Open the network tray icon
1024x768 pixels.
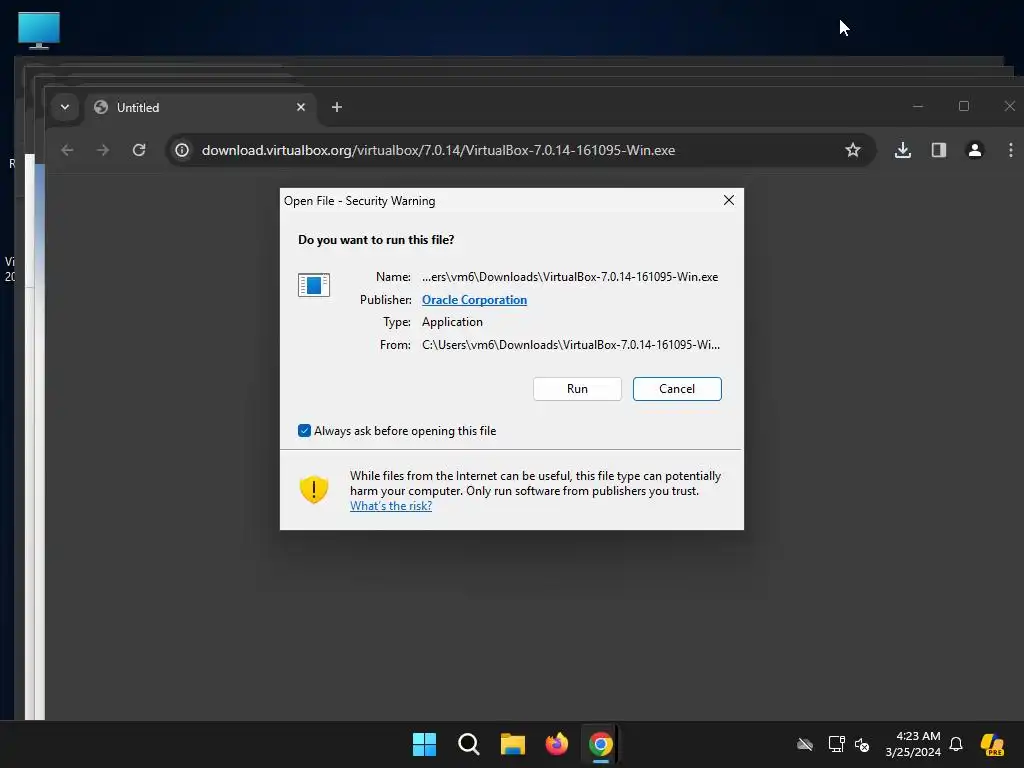(x=836, y=744)
